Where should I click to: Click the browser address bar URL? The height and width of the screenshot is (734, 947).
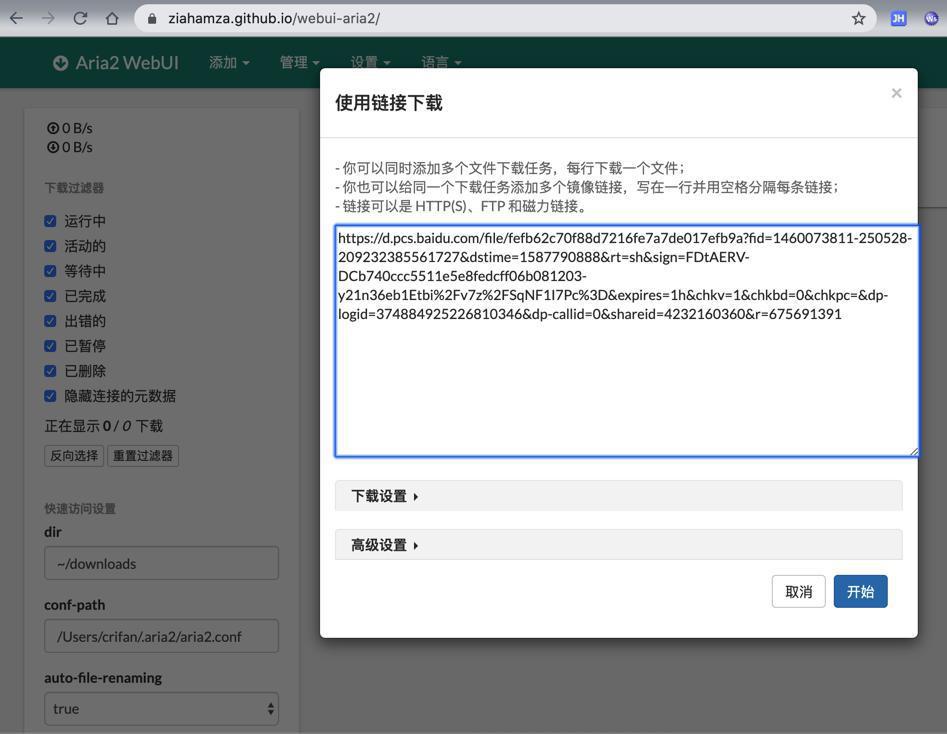pyautogui.click(x=274, y=19)
